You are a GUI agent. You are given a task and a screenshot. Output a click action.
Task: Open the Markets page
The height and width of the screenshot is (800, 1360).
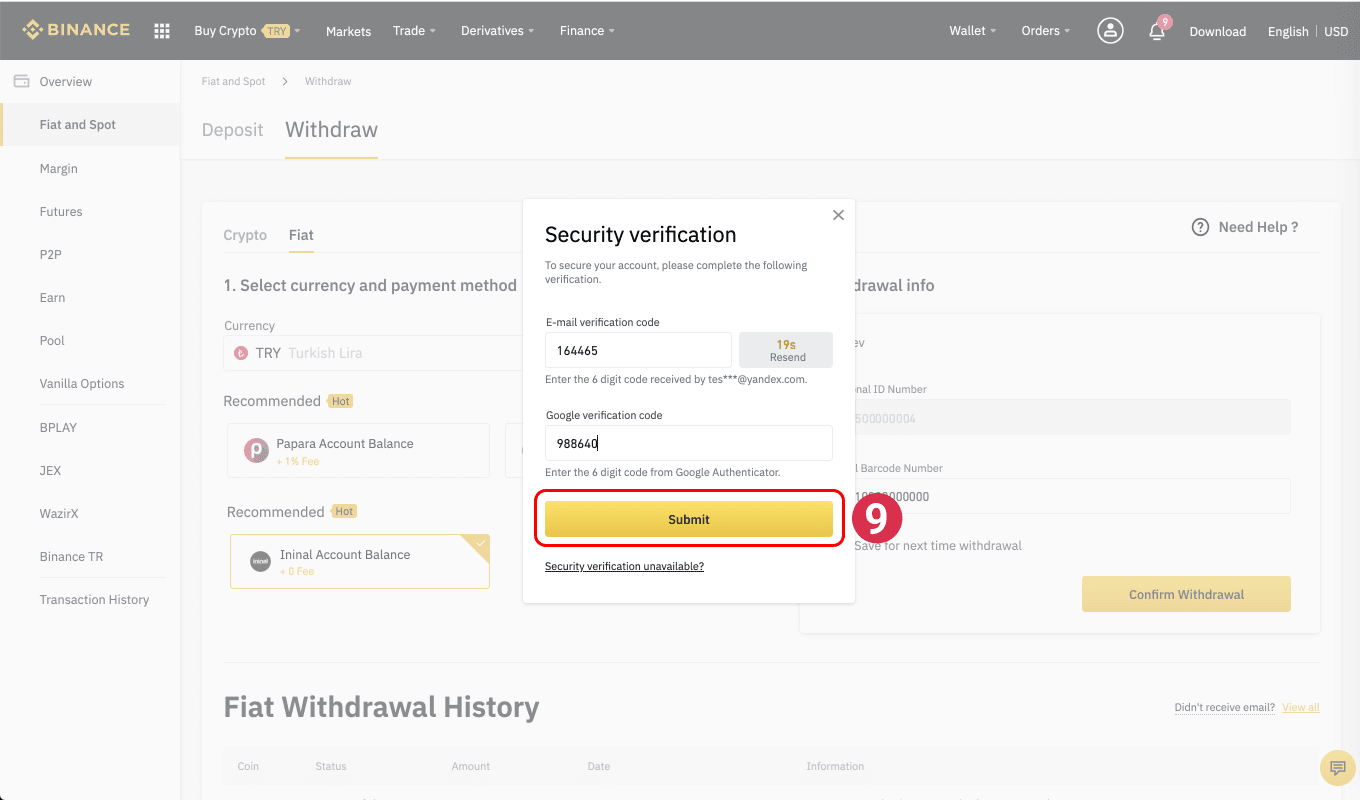(x=348, y=31)
